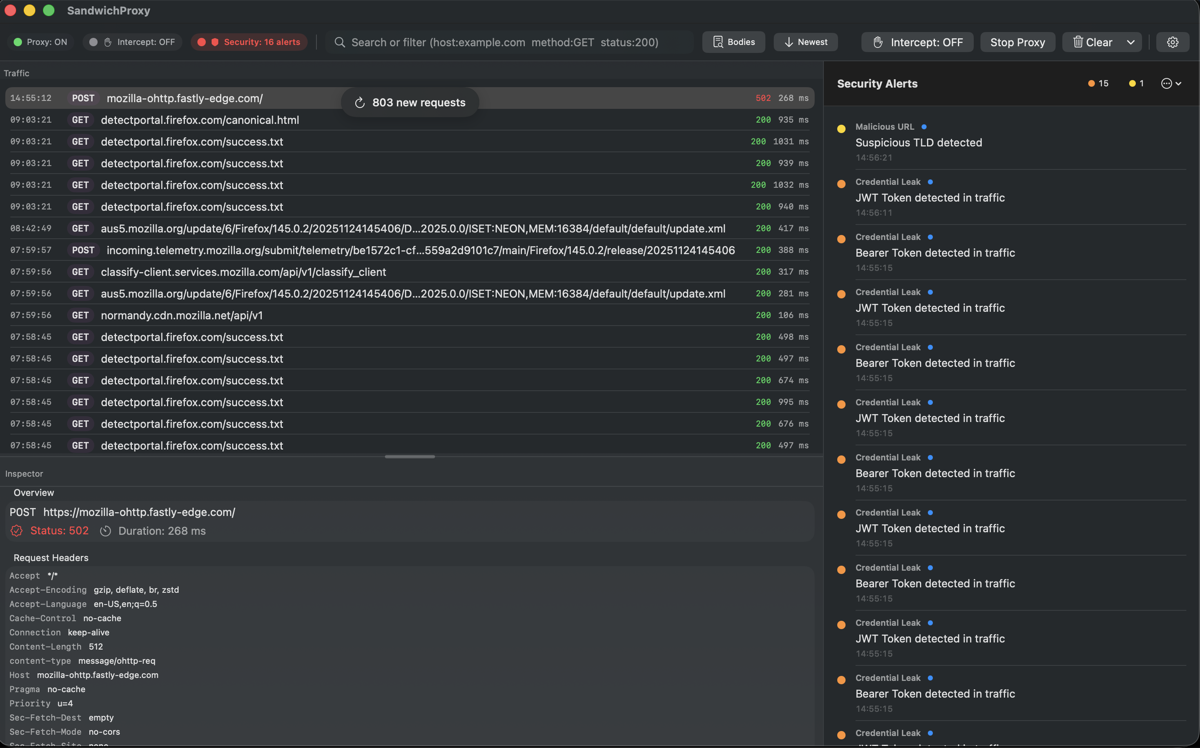The width and height of the screenshot is (1200, 748).
Task: Dismiss the blue unread dot on Malicious URL alert
Action: [x=924, y=127]
